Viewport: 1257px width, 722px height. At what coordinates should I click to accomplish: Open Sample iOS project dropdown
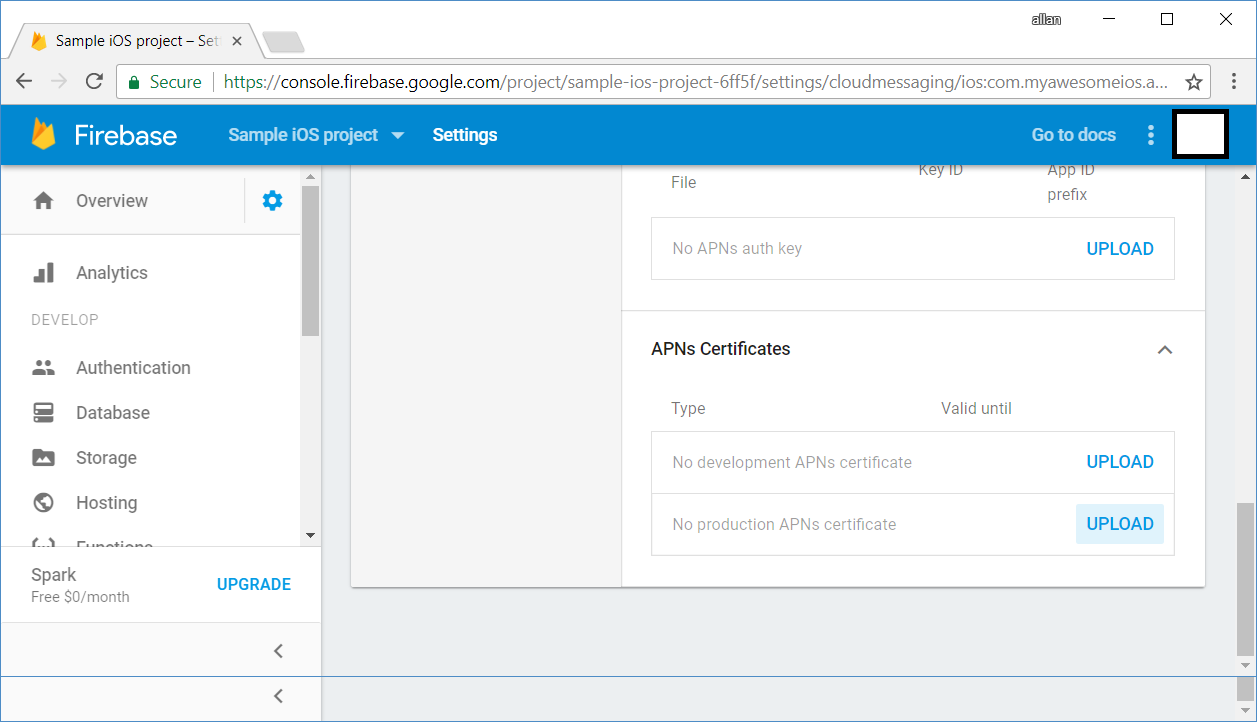[316, 135]
